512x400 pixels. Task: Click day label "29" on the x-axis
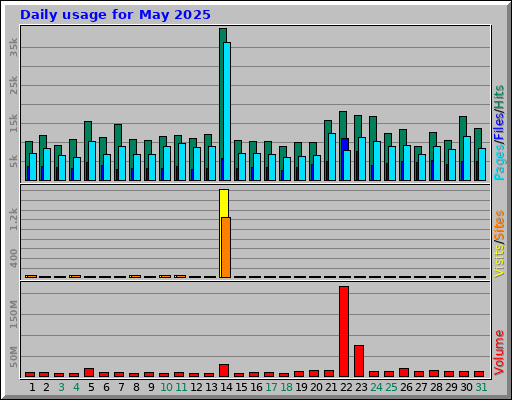451,387
